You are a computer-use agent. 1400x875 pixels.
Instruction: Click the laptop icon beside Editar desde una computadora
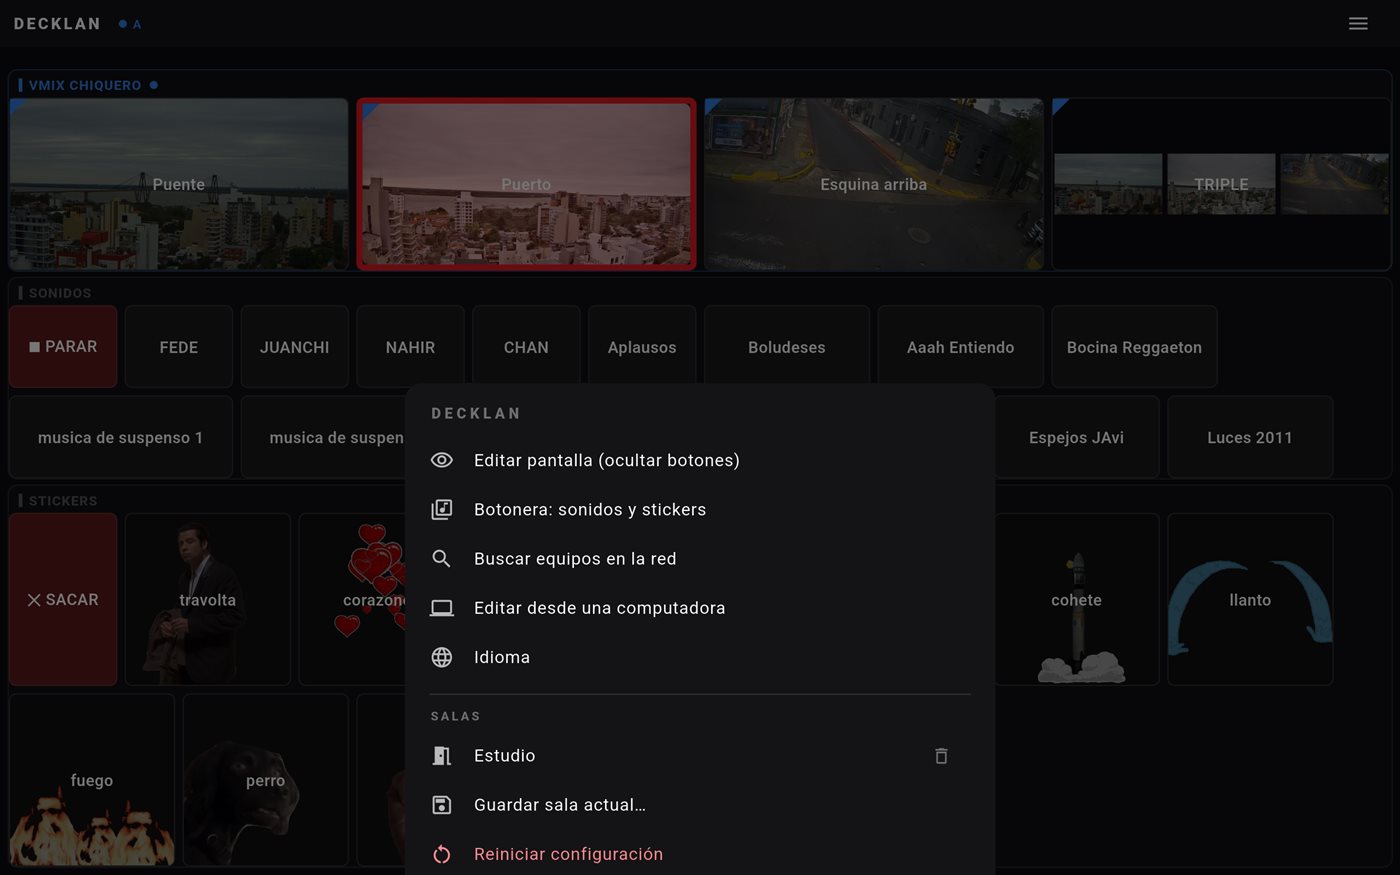pyautogui.click(x=442, y=608)
